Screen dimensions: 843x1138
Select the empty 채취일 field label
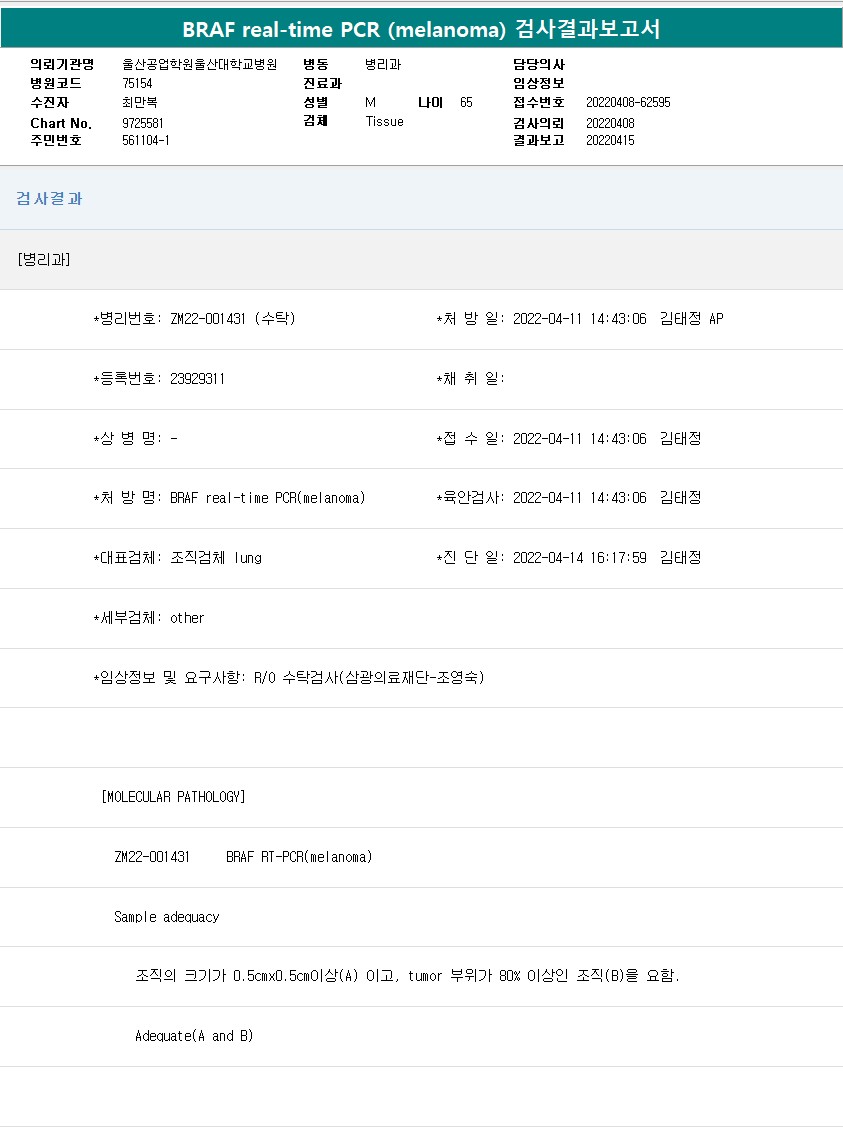(x=470, y=378)
